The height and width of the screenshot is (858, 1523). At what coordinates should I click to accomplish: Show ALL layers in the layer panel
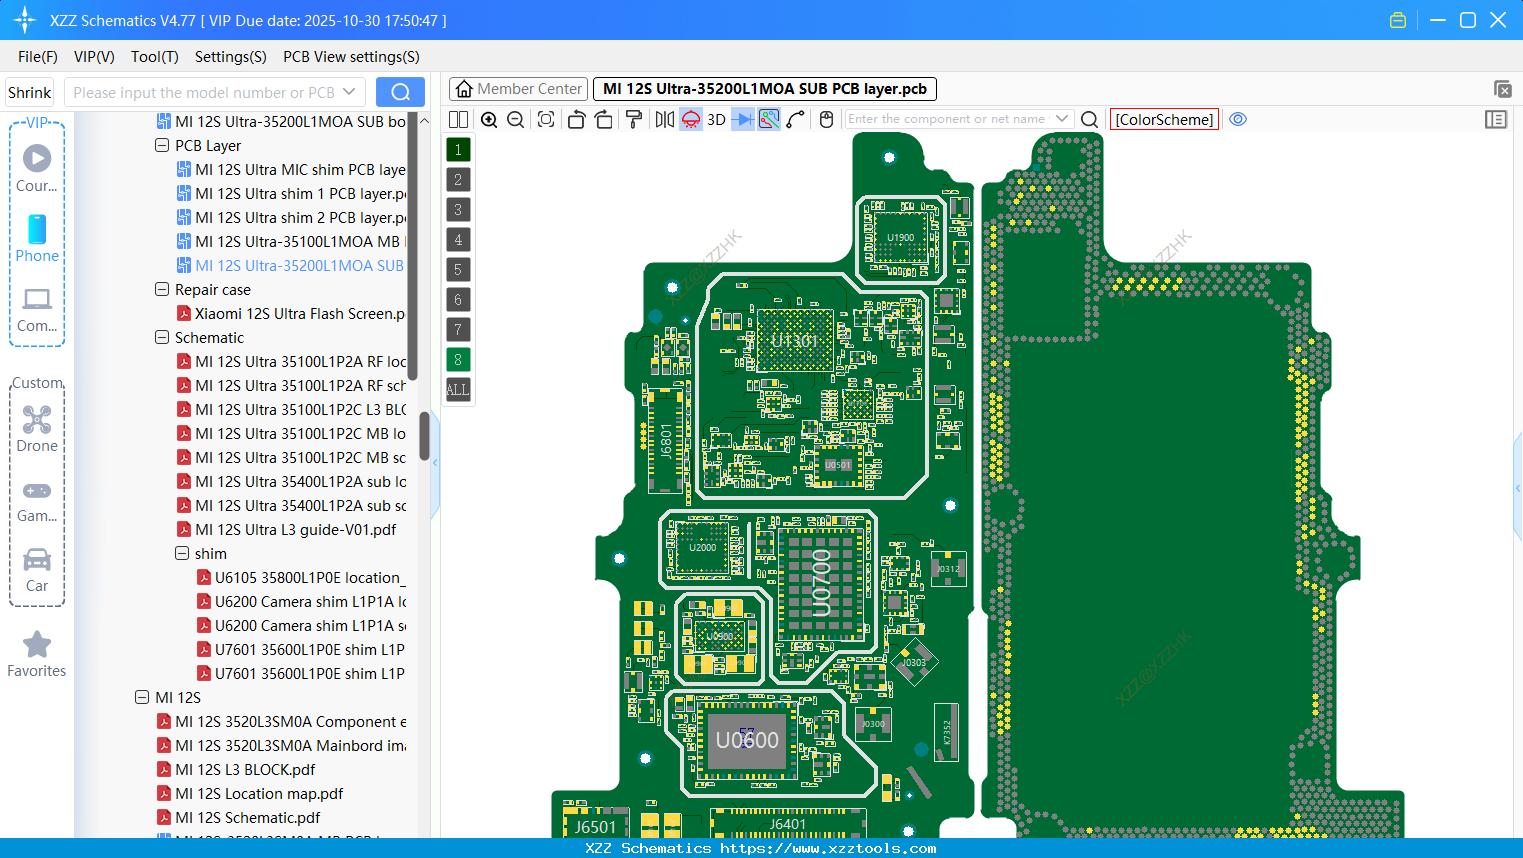pyautogui.click(x=457, y=389)
